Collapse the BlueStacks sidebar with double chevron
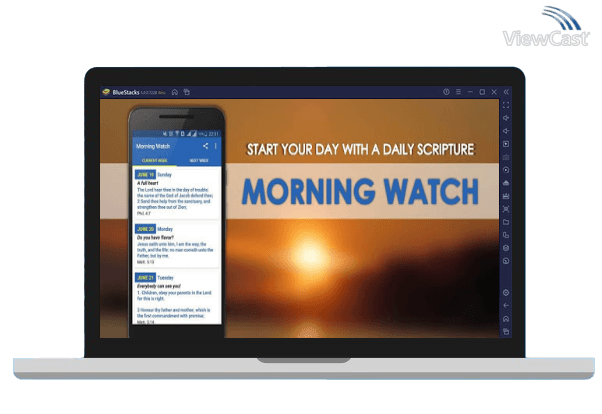The image size is (602, 414). tap(506, 92)
